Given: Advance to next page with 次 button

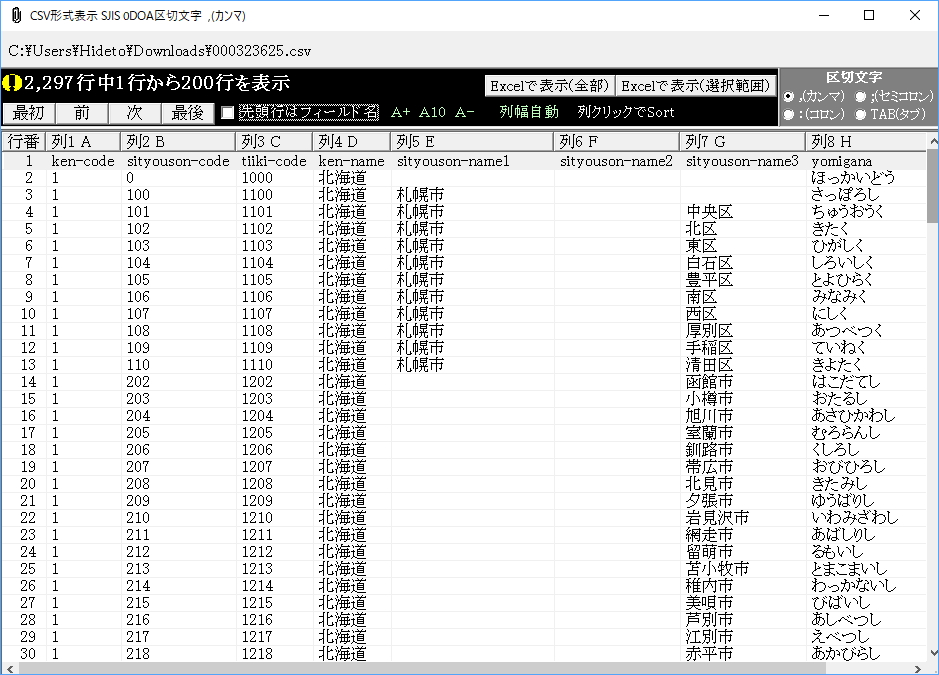Looking at the screenshot, I should [x=132, y=113].
